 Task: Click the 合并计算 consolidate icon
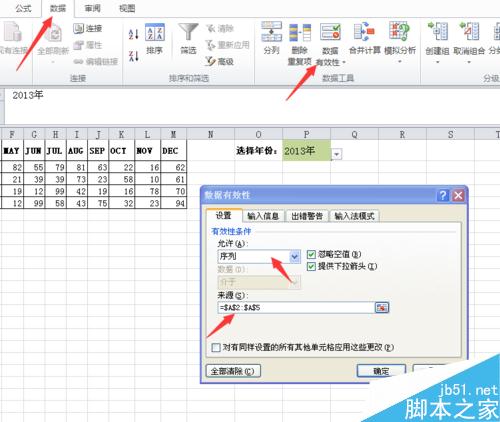(x=364, y=32)
